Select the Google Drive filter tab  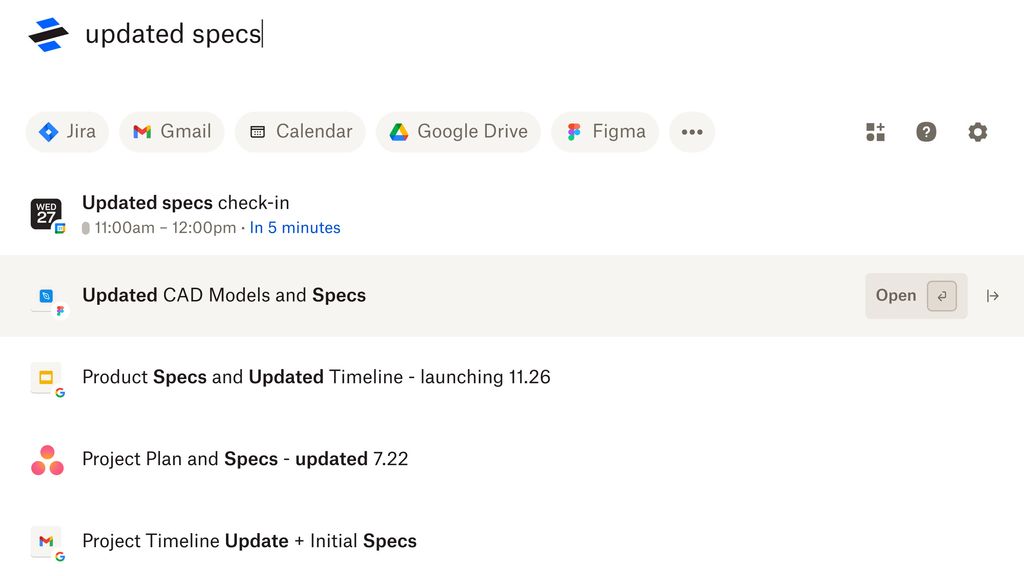tap(457, 131)
